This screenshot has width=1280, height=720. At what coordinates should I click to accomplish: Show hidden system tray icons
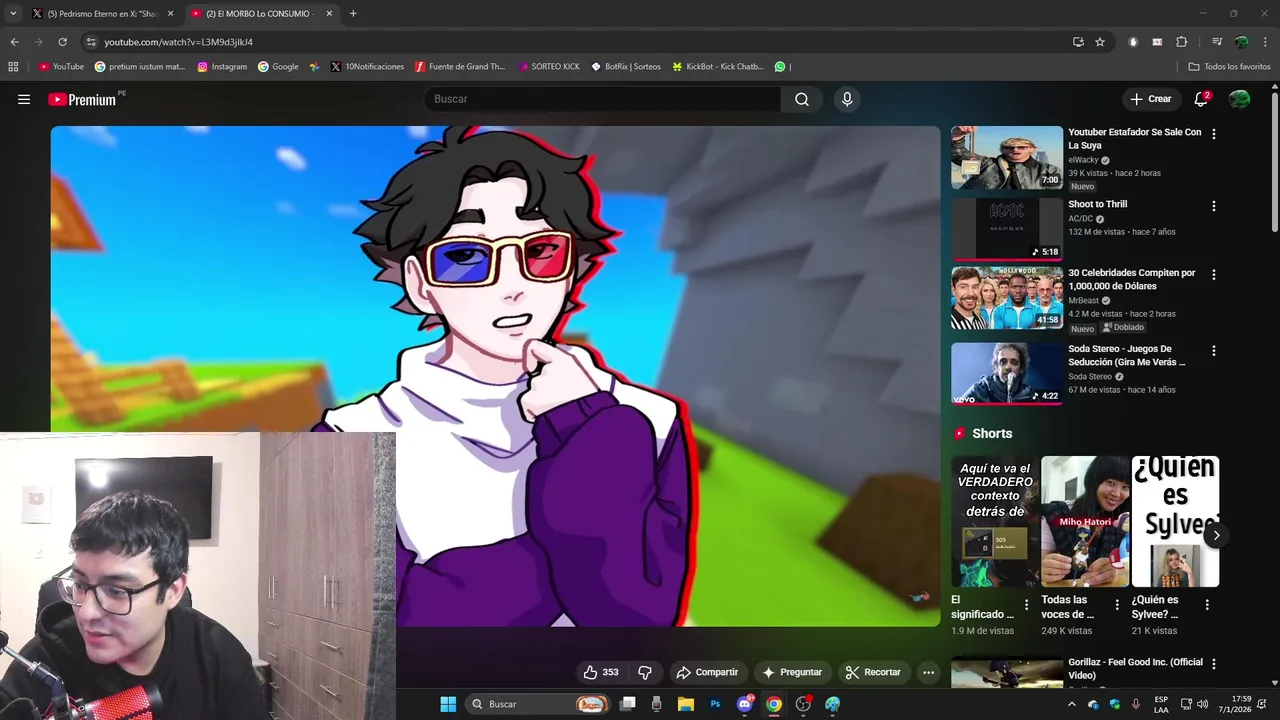(1072, 704)
